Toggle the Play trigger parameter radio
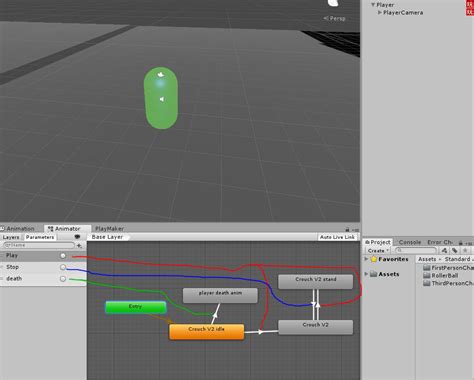This screenshot has width=474, height=380. (63, 256)
